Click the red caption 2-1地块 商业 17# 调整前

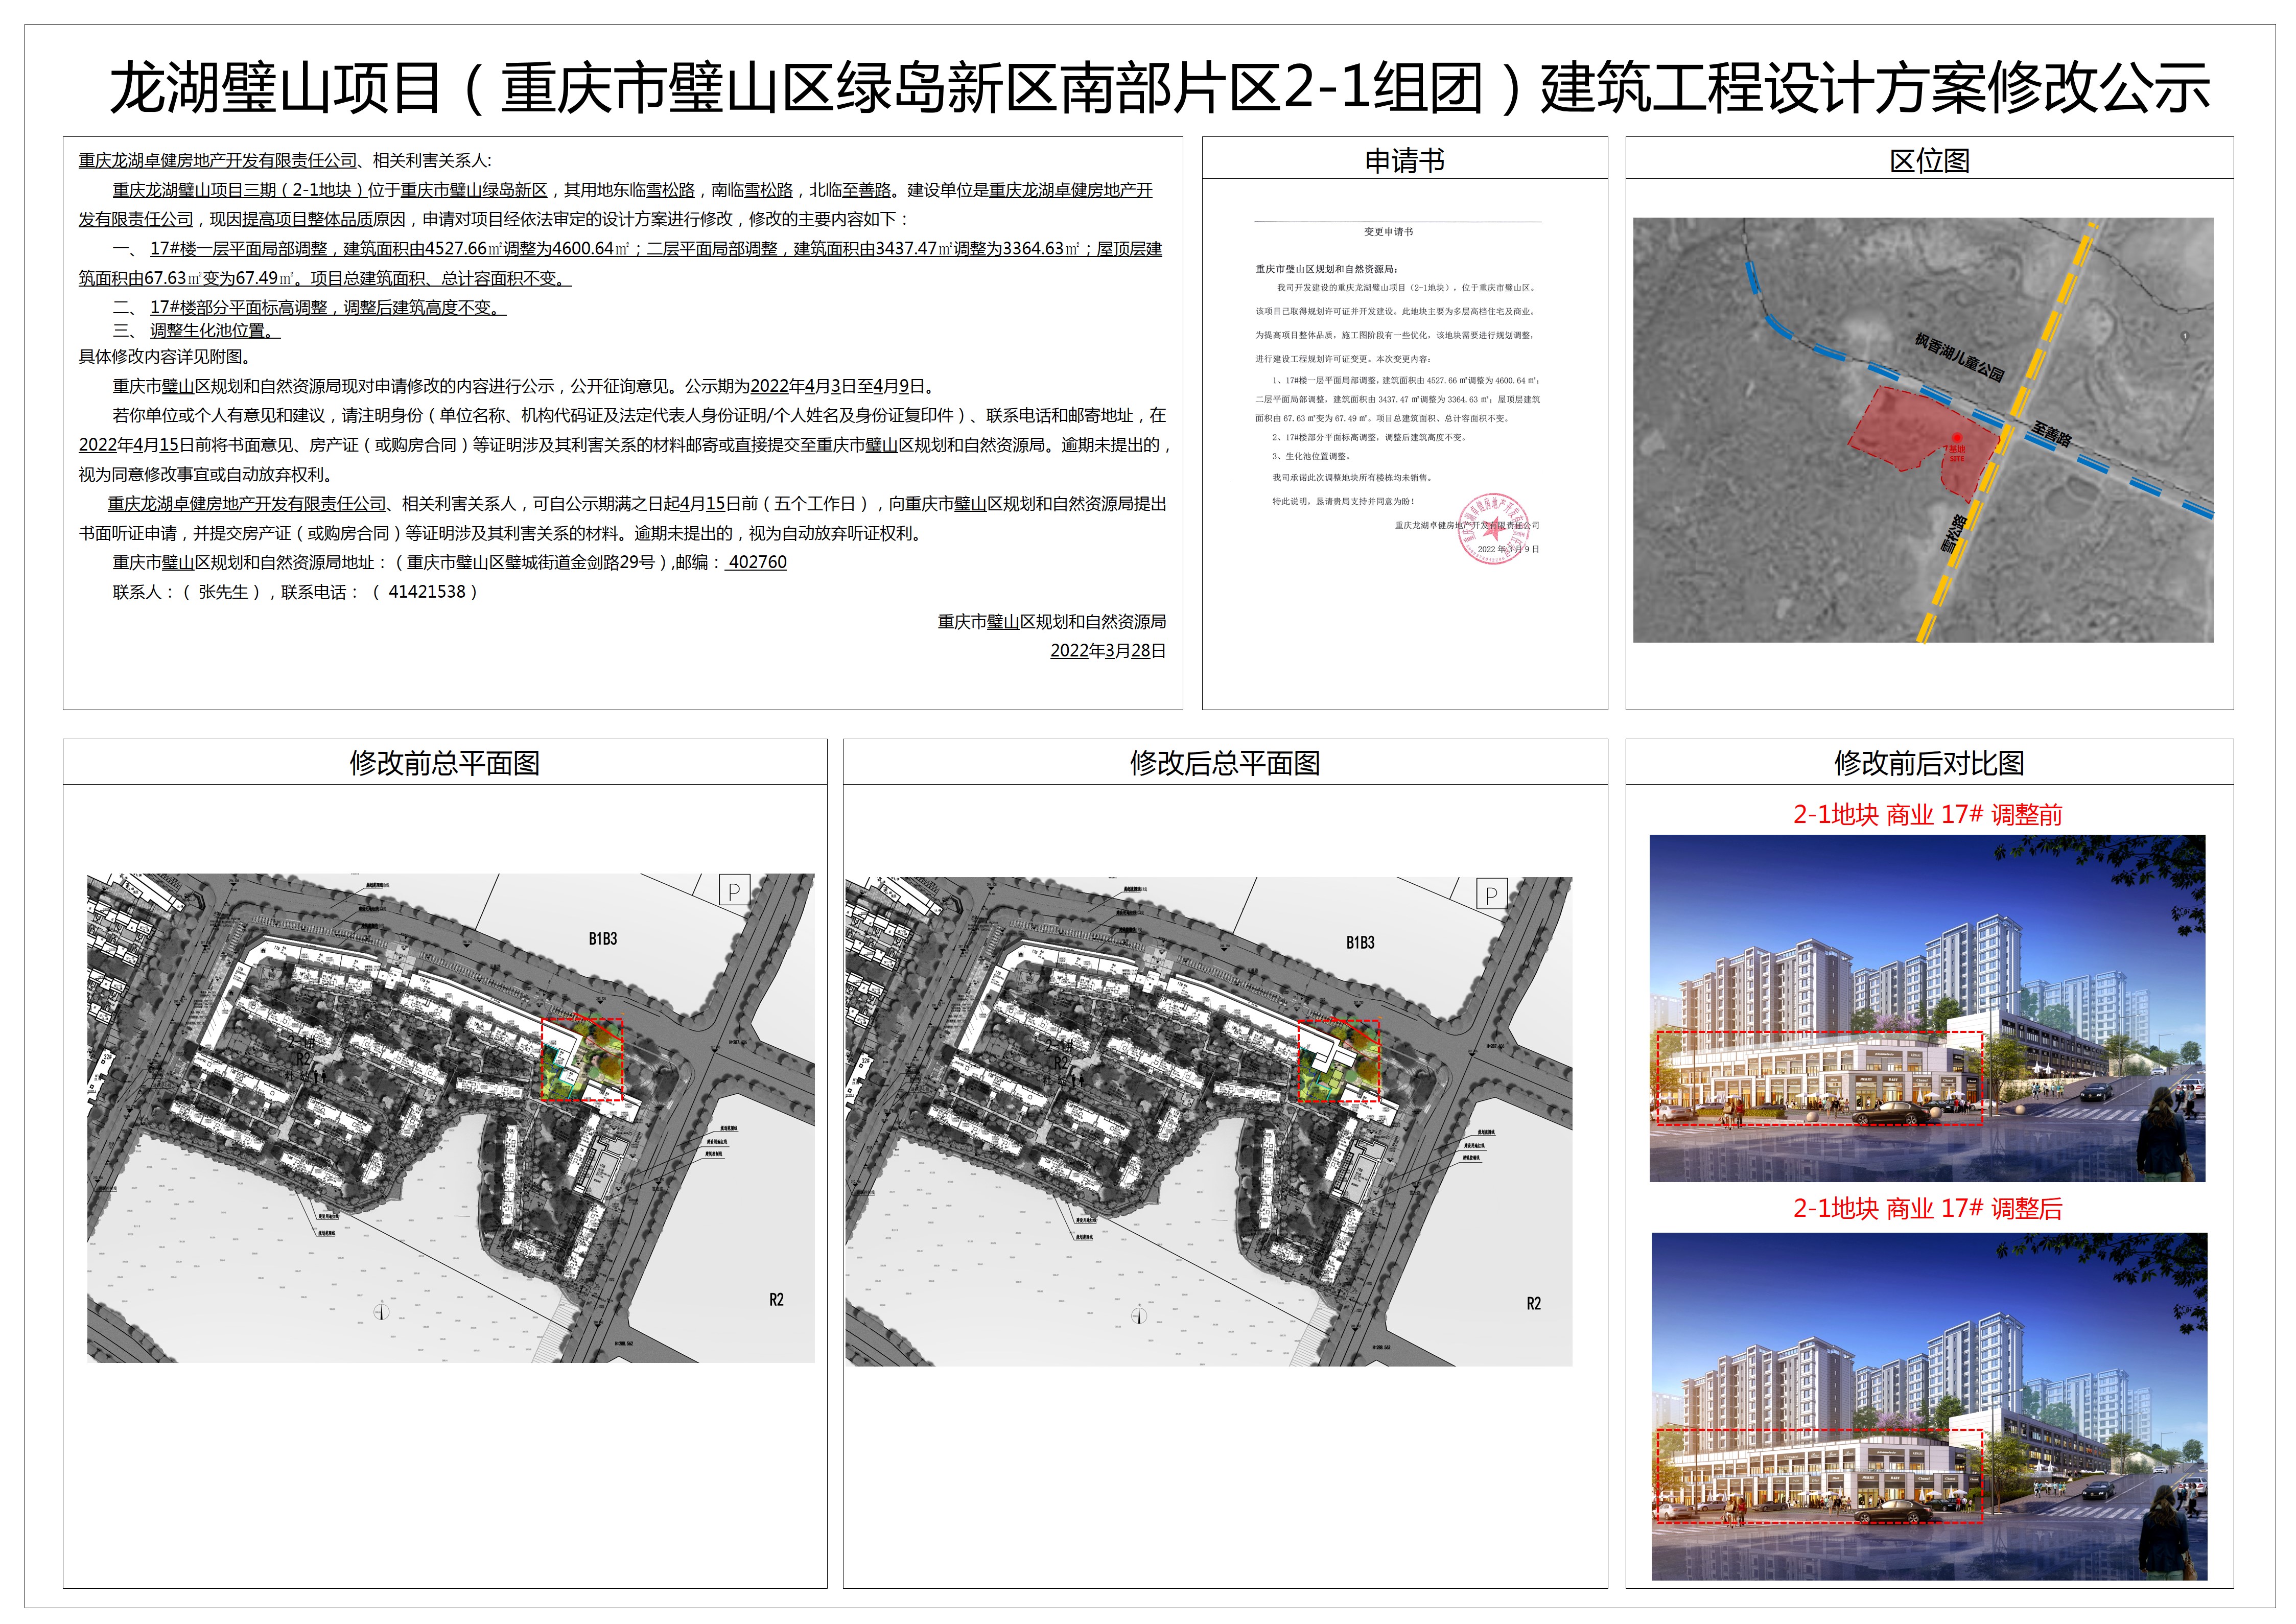(1927, 814)
